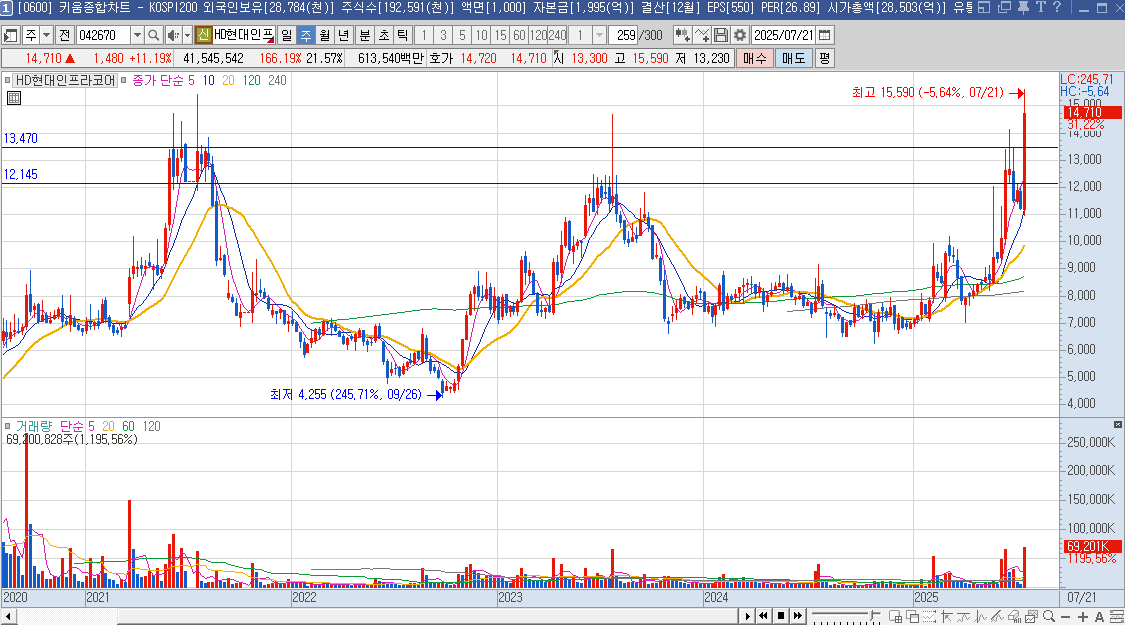Click the period preset button 5
The width and height of the screenshot is (1125, 625).
(462, 35)
